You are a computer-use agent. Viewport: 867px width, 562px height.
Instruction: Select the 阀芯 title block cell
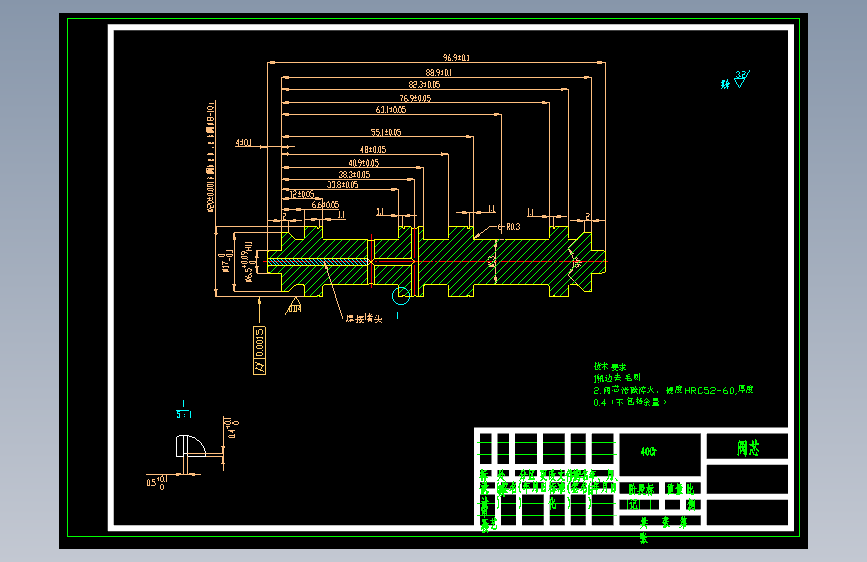[748, 447]
